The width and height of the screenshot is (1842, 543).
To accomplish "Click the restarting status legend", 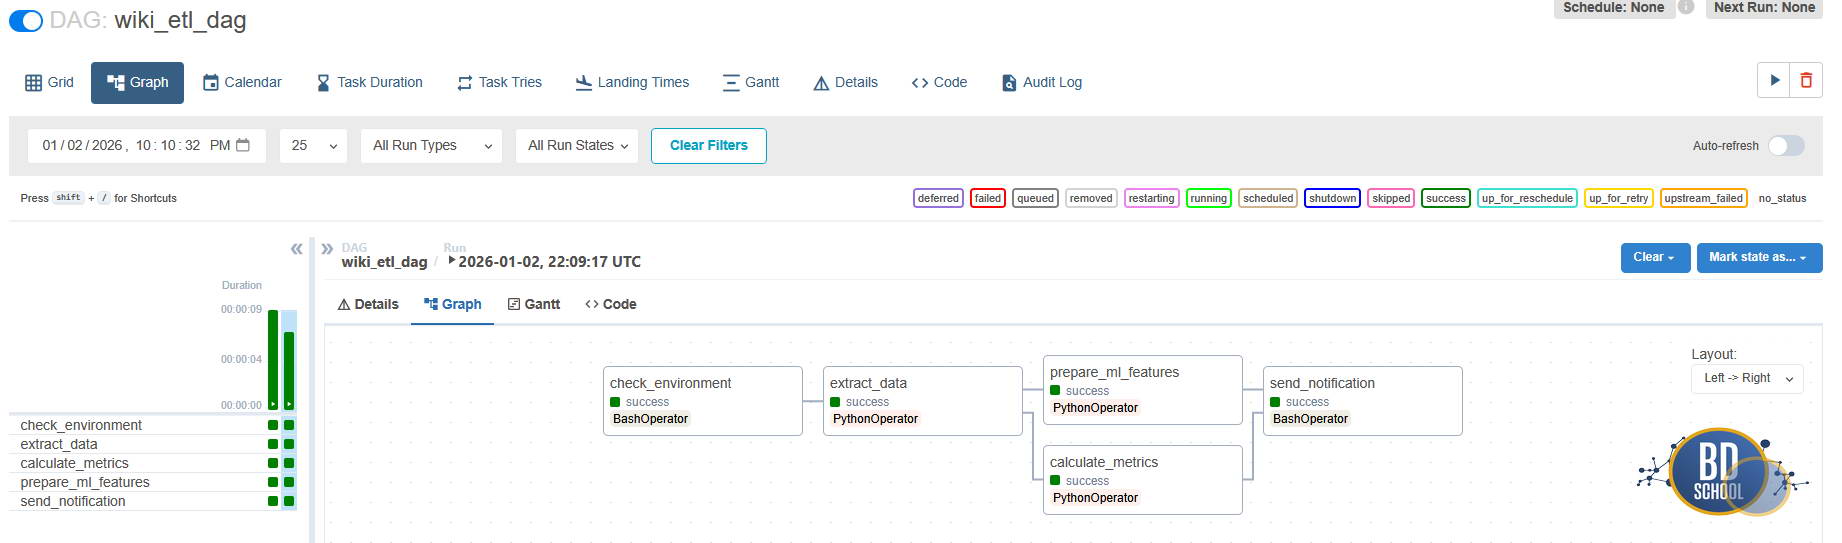I will point(1151,198).
